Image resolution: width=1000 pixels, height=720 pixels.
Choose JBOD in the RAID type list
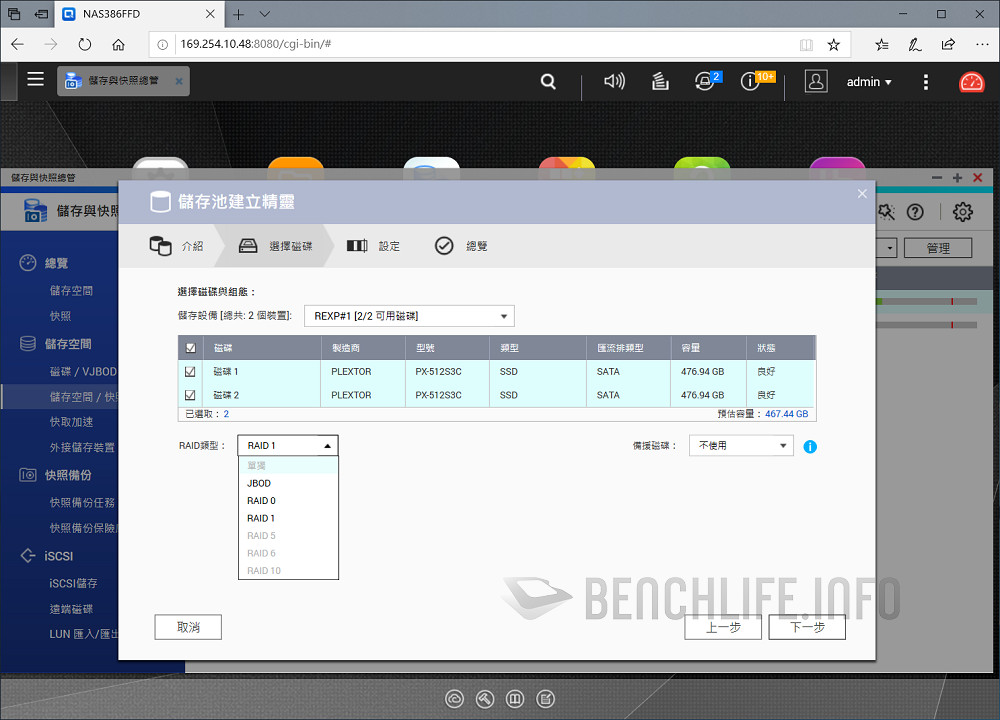(x=259, y=483)
